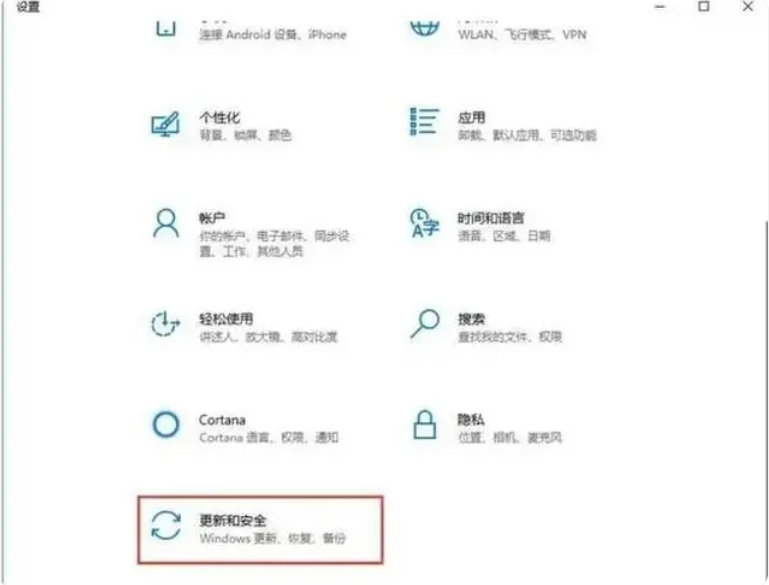Open the Cortana circle icon
769x585 pixels.
(166, 425)
